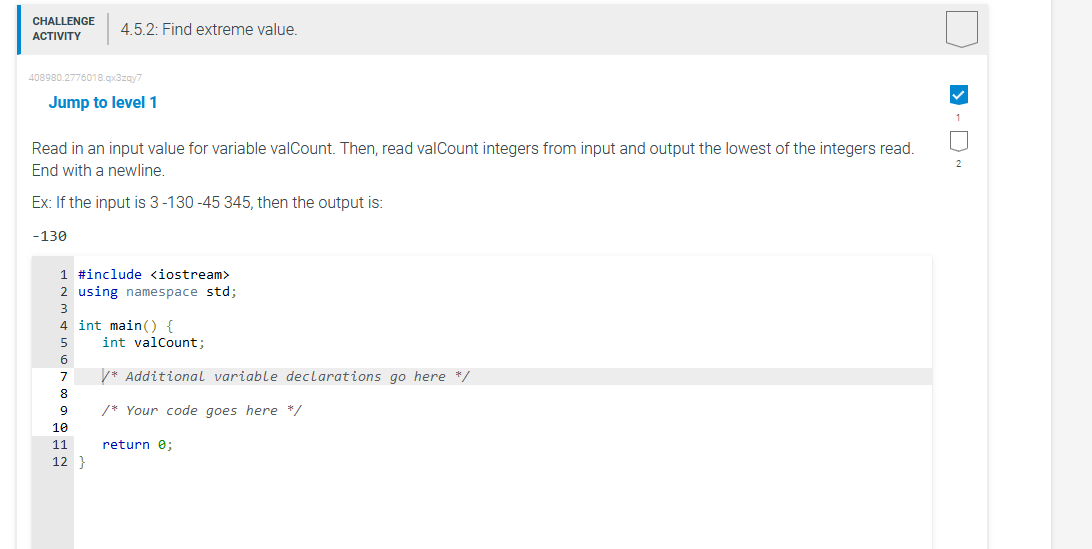Click empty line 8 in code editor
The image size is (1092, 549).
point(501,394)
